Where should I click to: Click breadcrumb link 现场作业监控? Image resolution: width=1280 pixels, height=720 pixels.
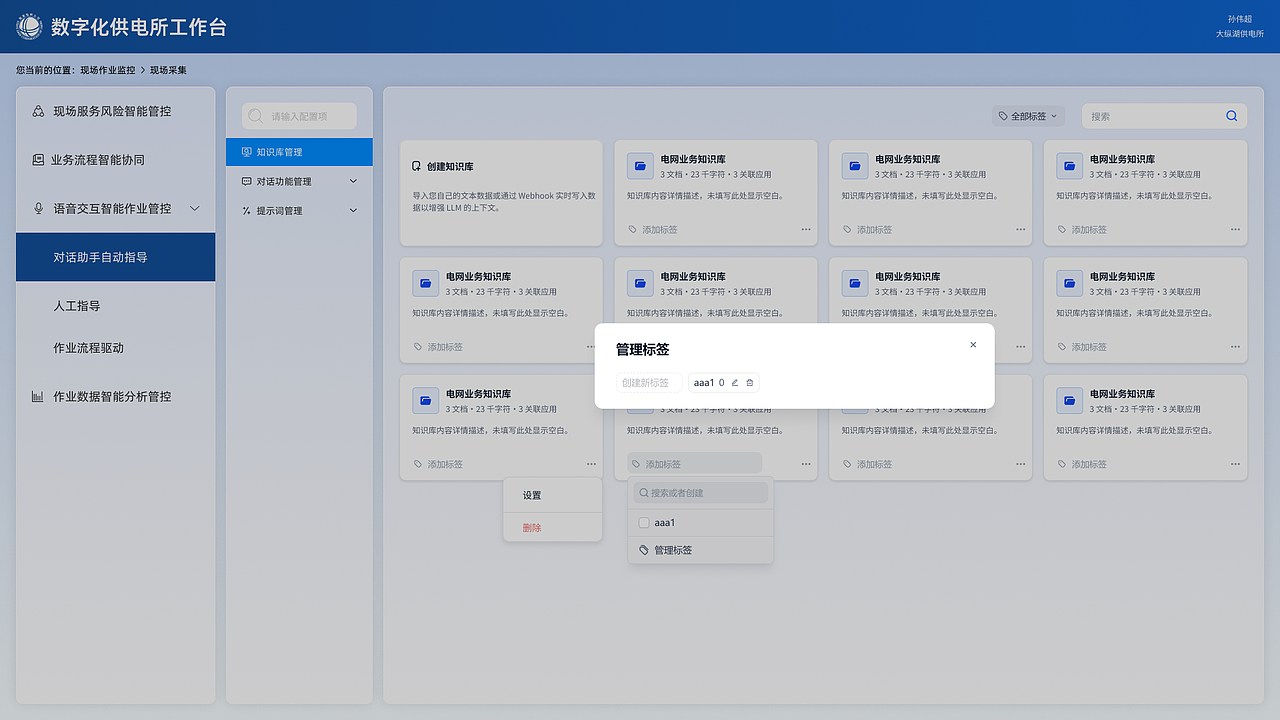[107, 70]
